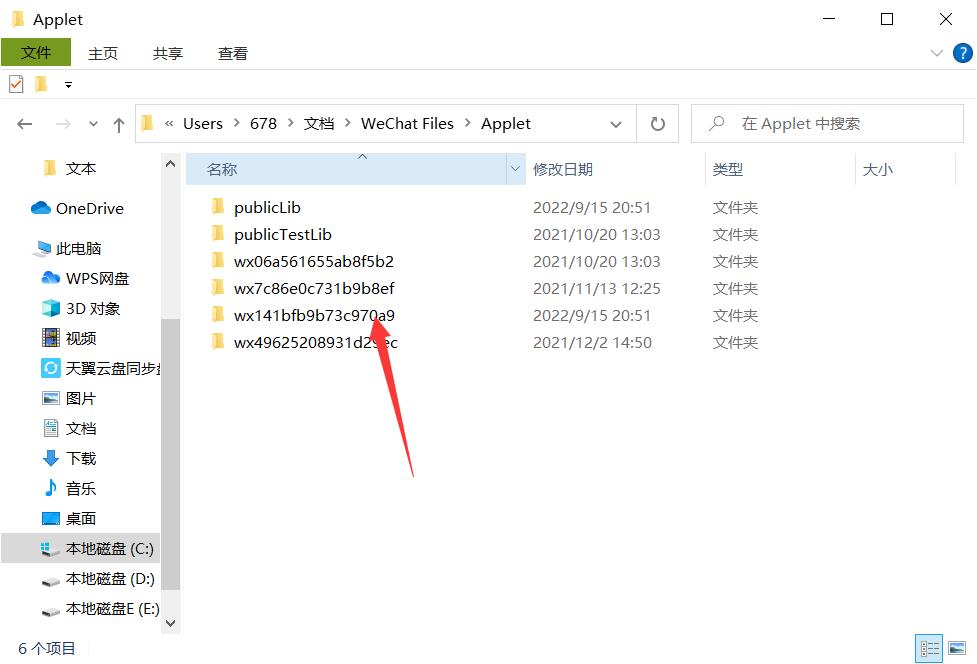Screen dimensions: 977x664
Task: Select the publicLib folder
Action: (x=267, y=207)
